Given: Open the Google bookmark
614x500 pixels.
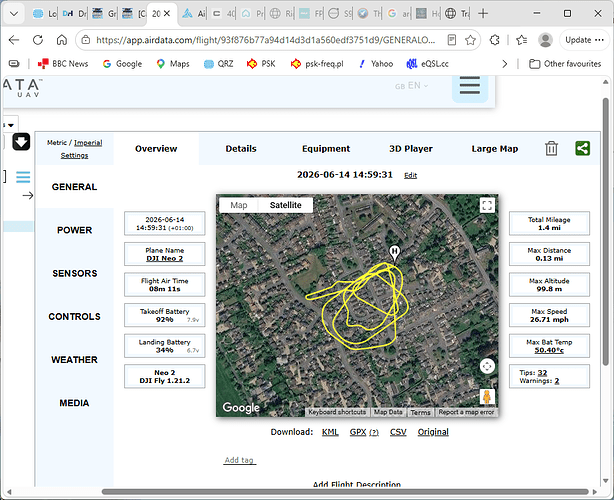Looking at the screenshot, I should 122,64.
